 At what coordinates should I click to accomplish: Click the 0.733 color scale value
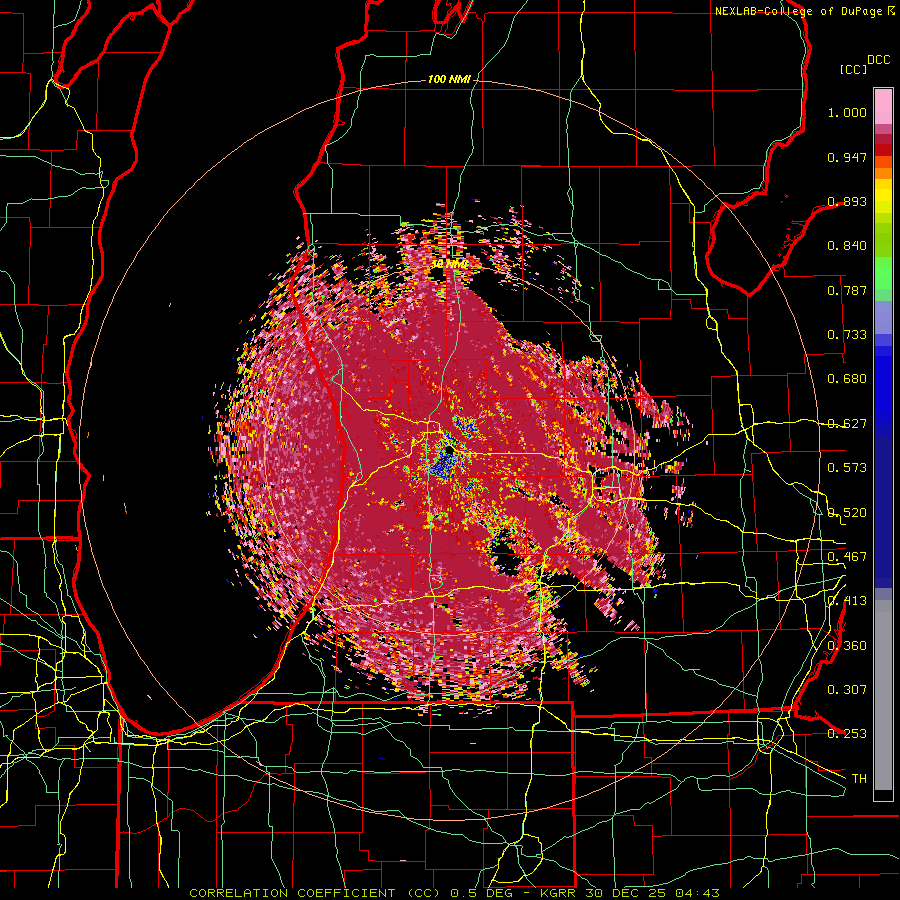[x=847, y=335]
